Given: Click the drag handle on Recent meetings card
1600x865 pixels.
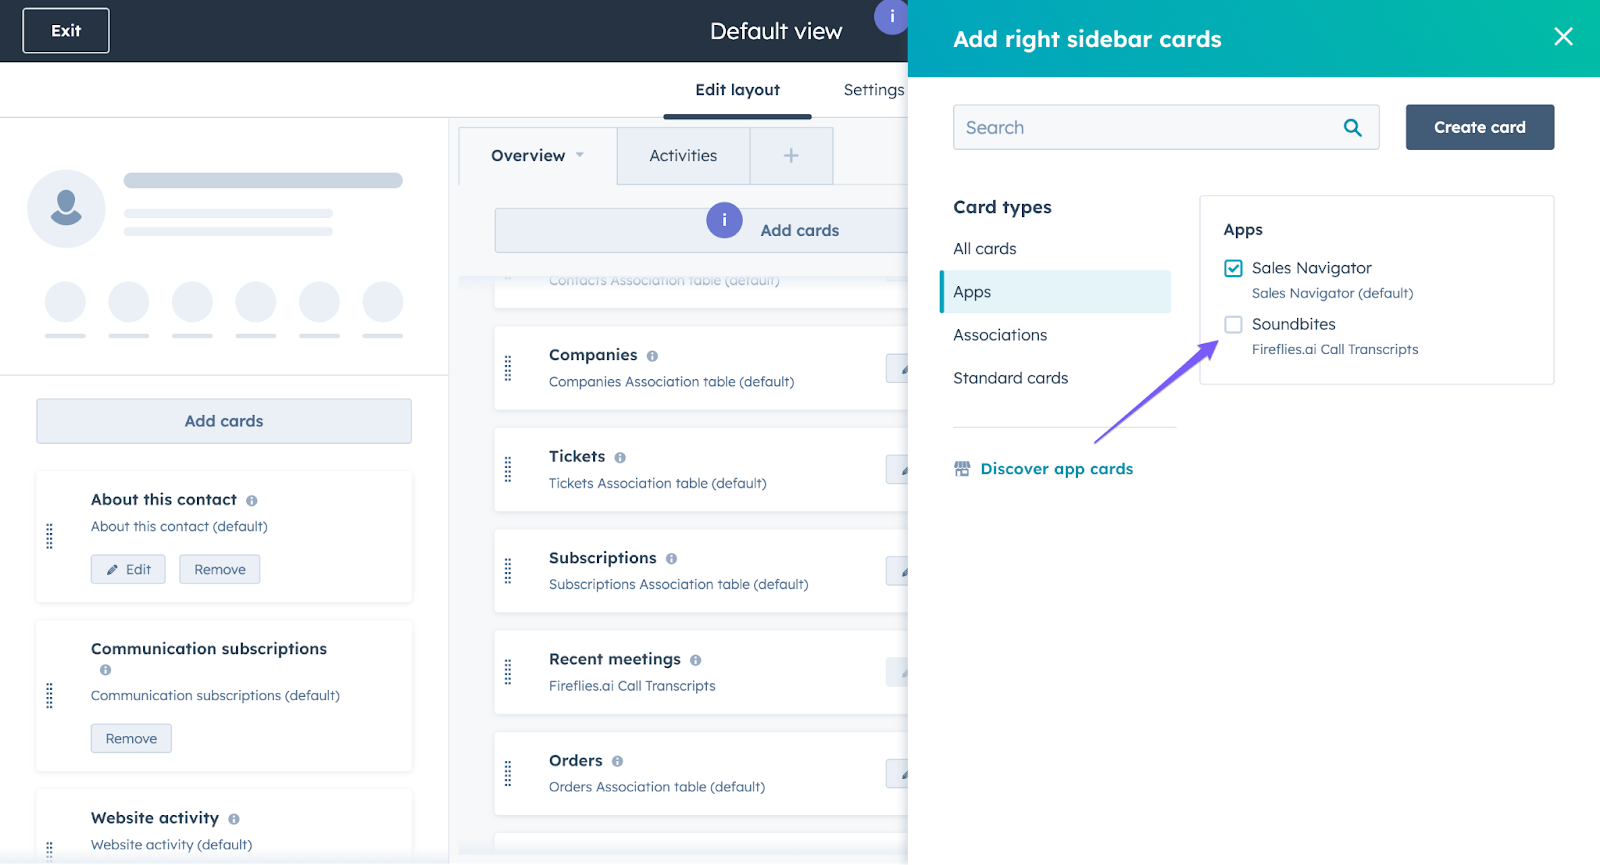Looking at the screenshot, I should pos(508,672).
